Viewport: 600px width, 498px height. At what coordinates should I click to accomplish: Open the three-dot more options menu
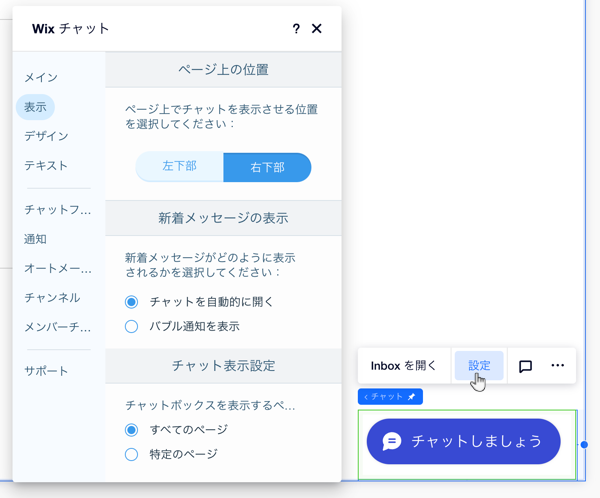pos(558,365)
